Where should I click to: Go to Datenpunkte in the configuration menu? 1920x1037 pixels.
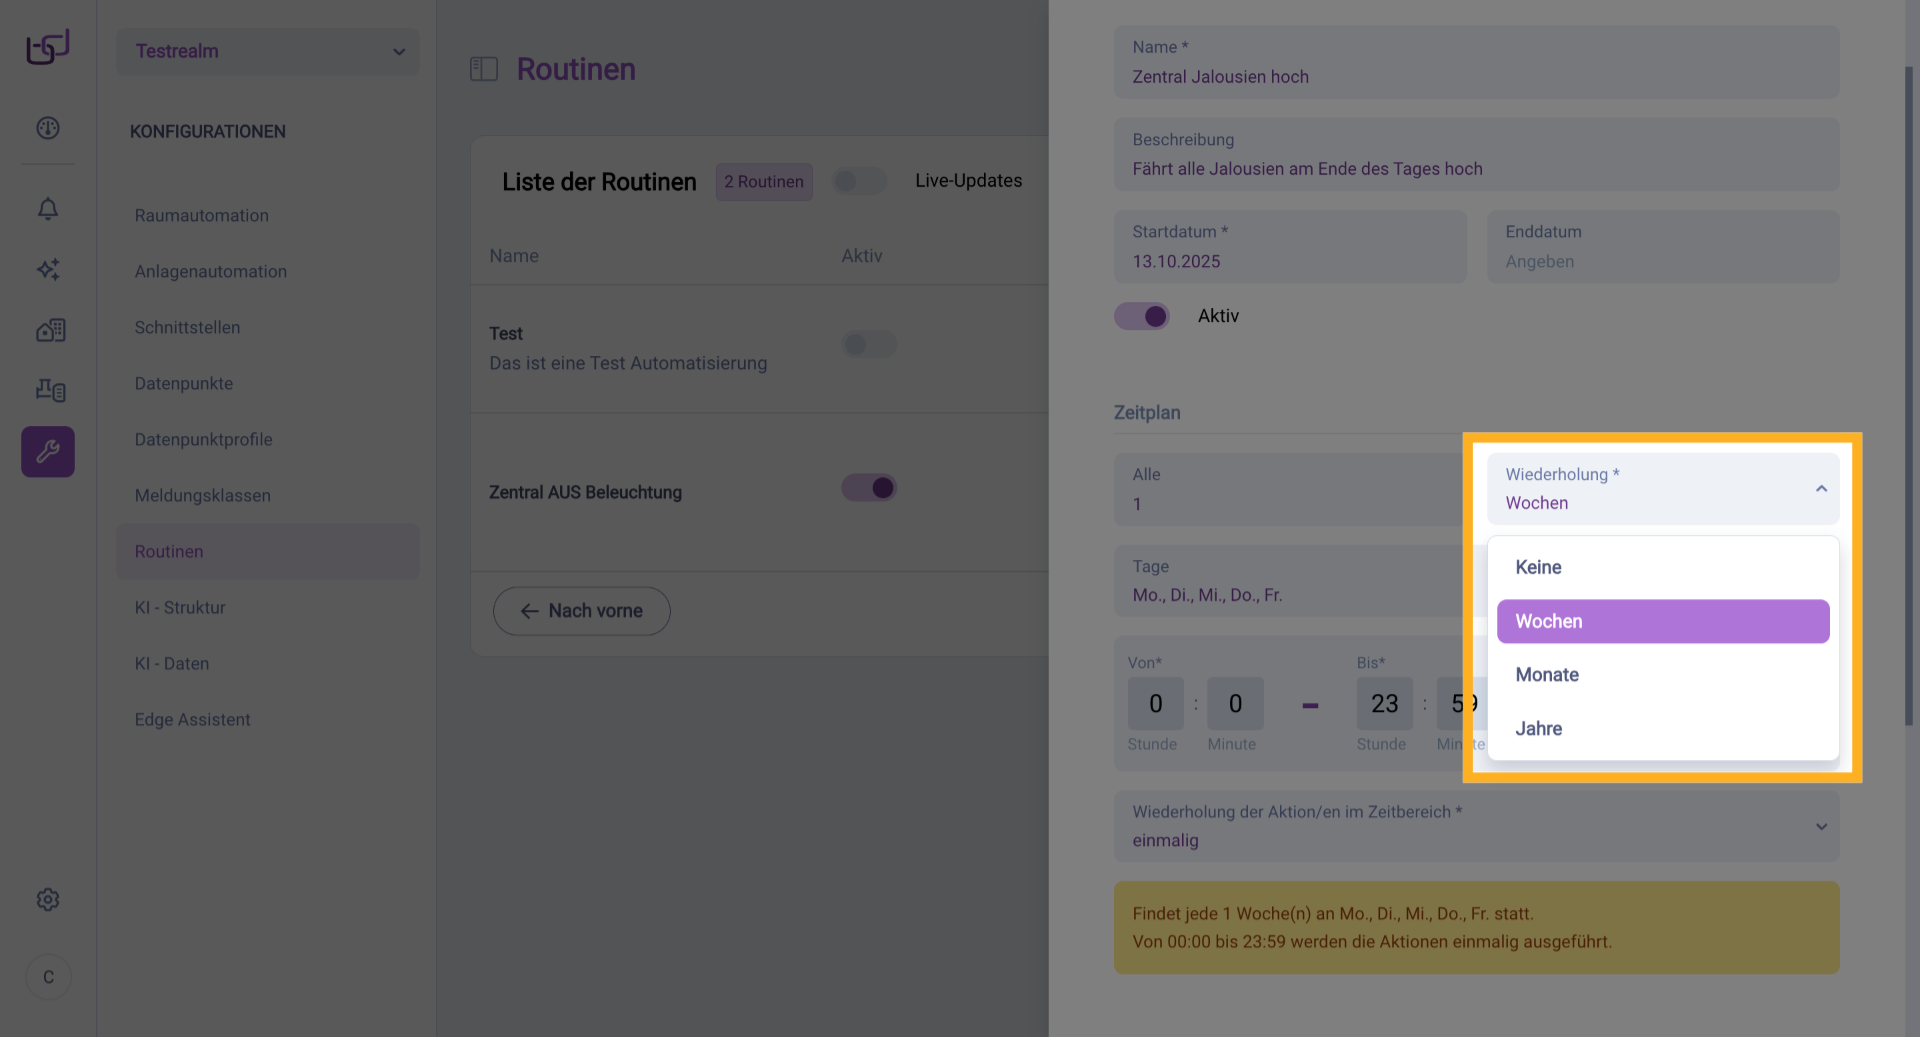[184, 384]
